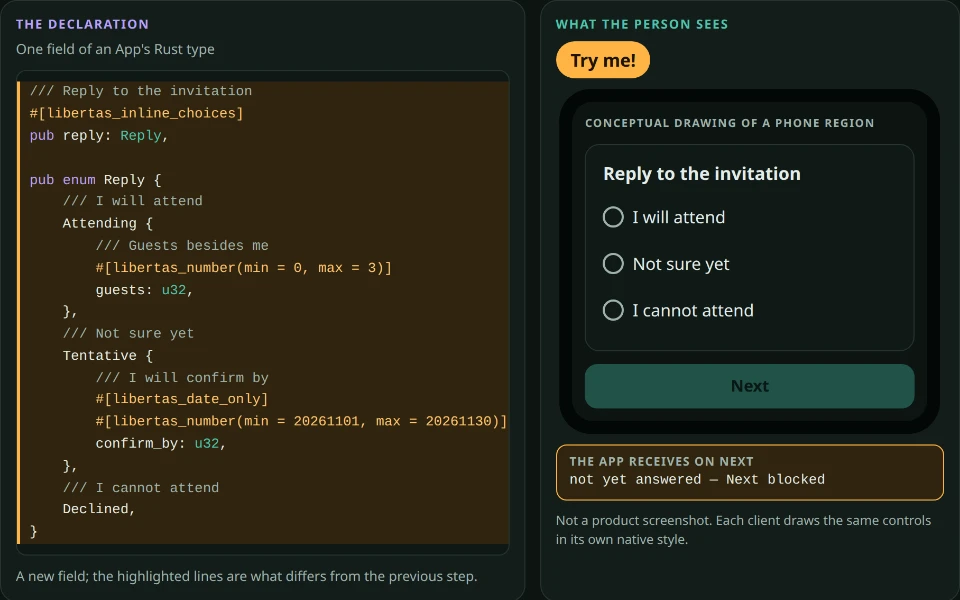Click the "THE APP RECEIVES ON NEXT" label

click(x=661, y=462)
